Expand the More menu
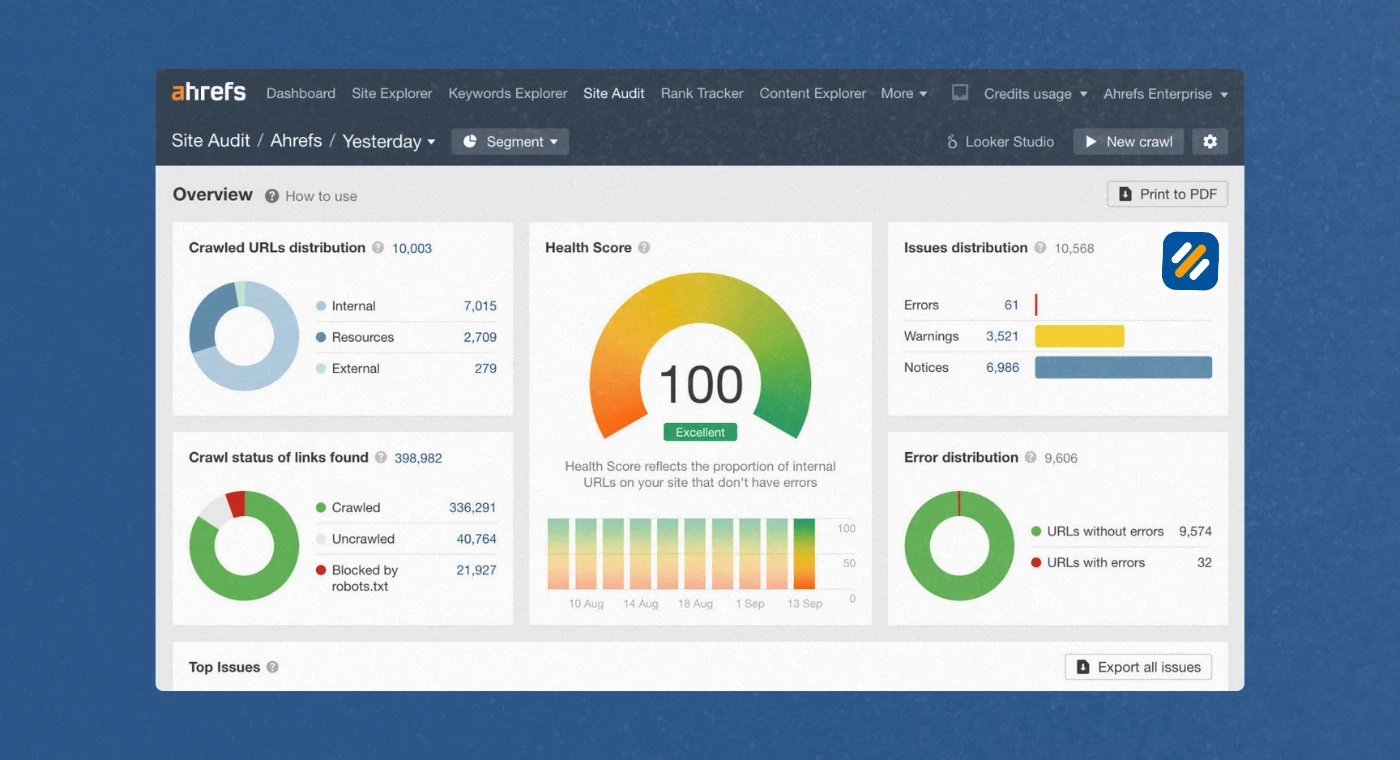The height and width of the screenshot is (760, 1400). tap(904, 93)
